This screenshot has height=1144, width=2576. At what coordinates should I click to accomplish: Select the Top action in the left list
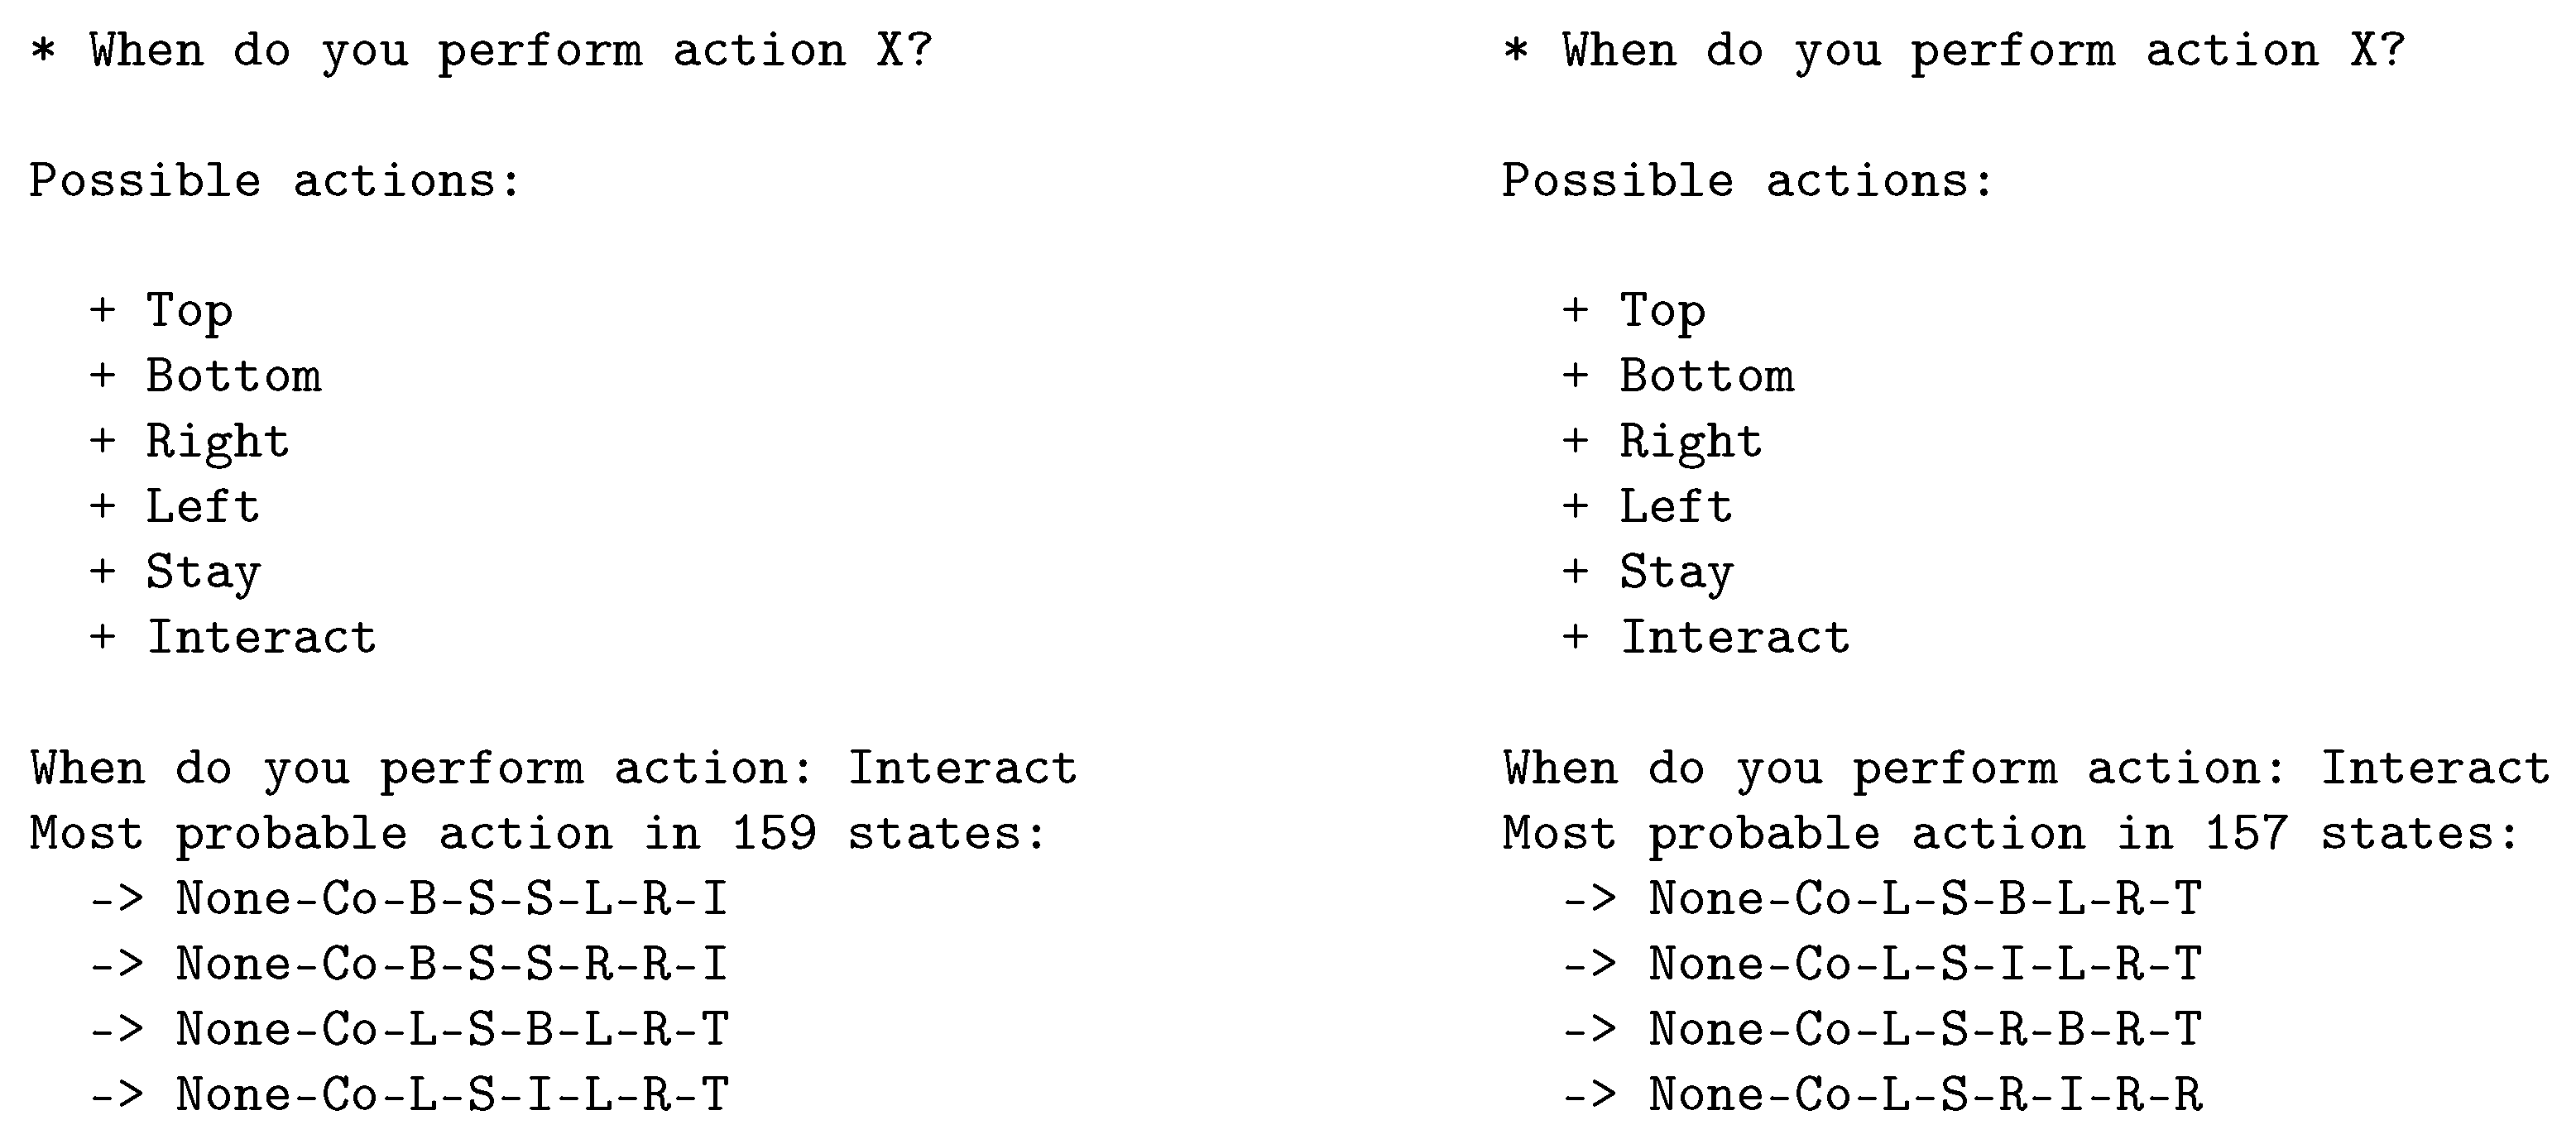(x=189, y=311)
